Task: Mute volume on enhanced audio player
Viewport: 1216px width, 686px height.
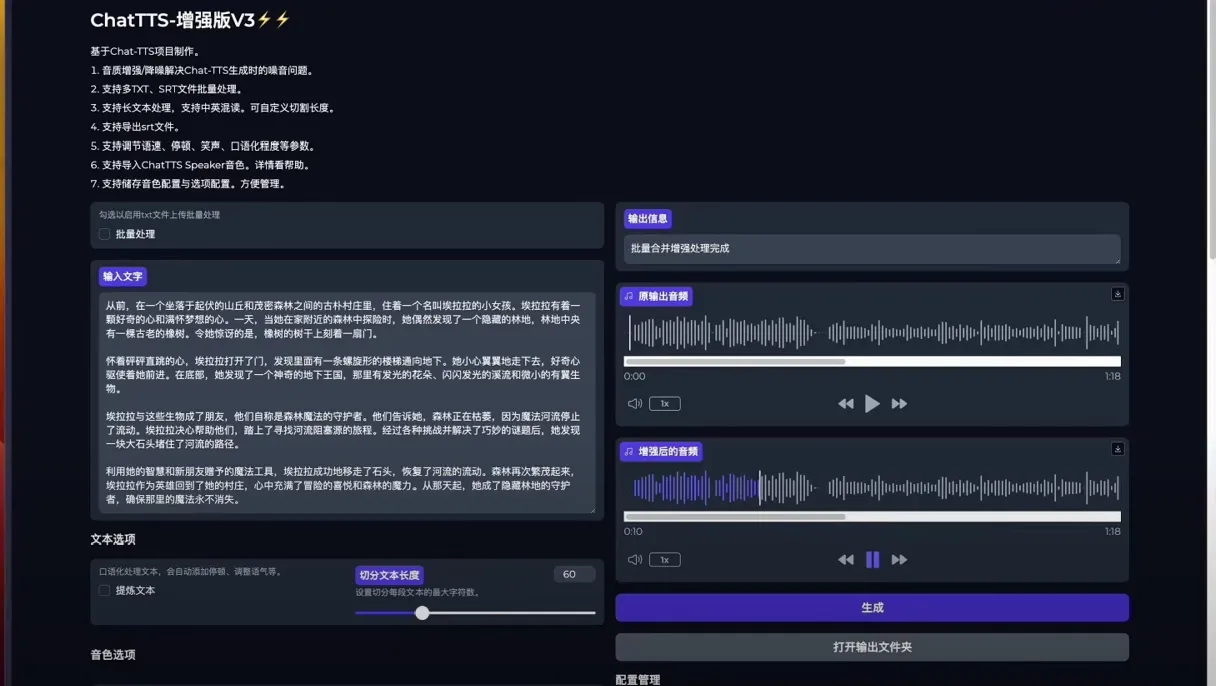Action: point(634,560)
